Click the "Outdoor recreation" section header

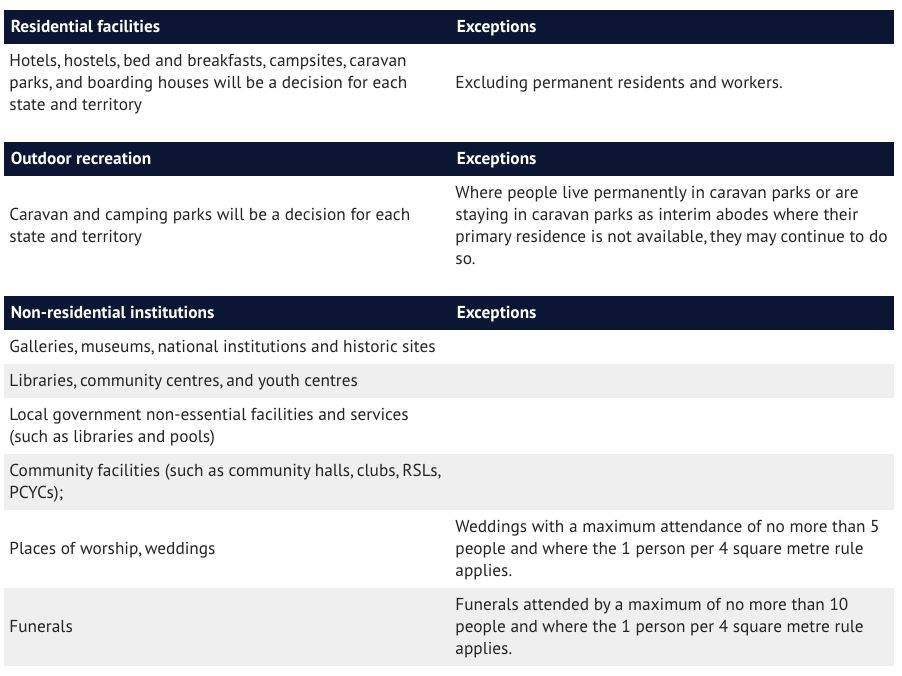(81, 159)
